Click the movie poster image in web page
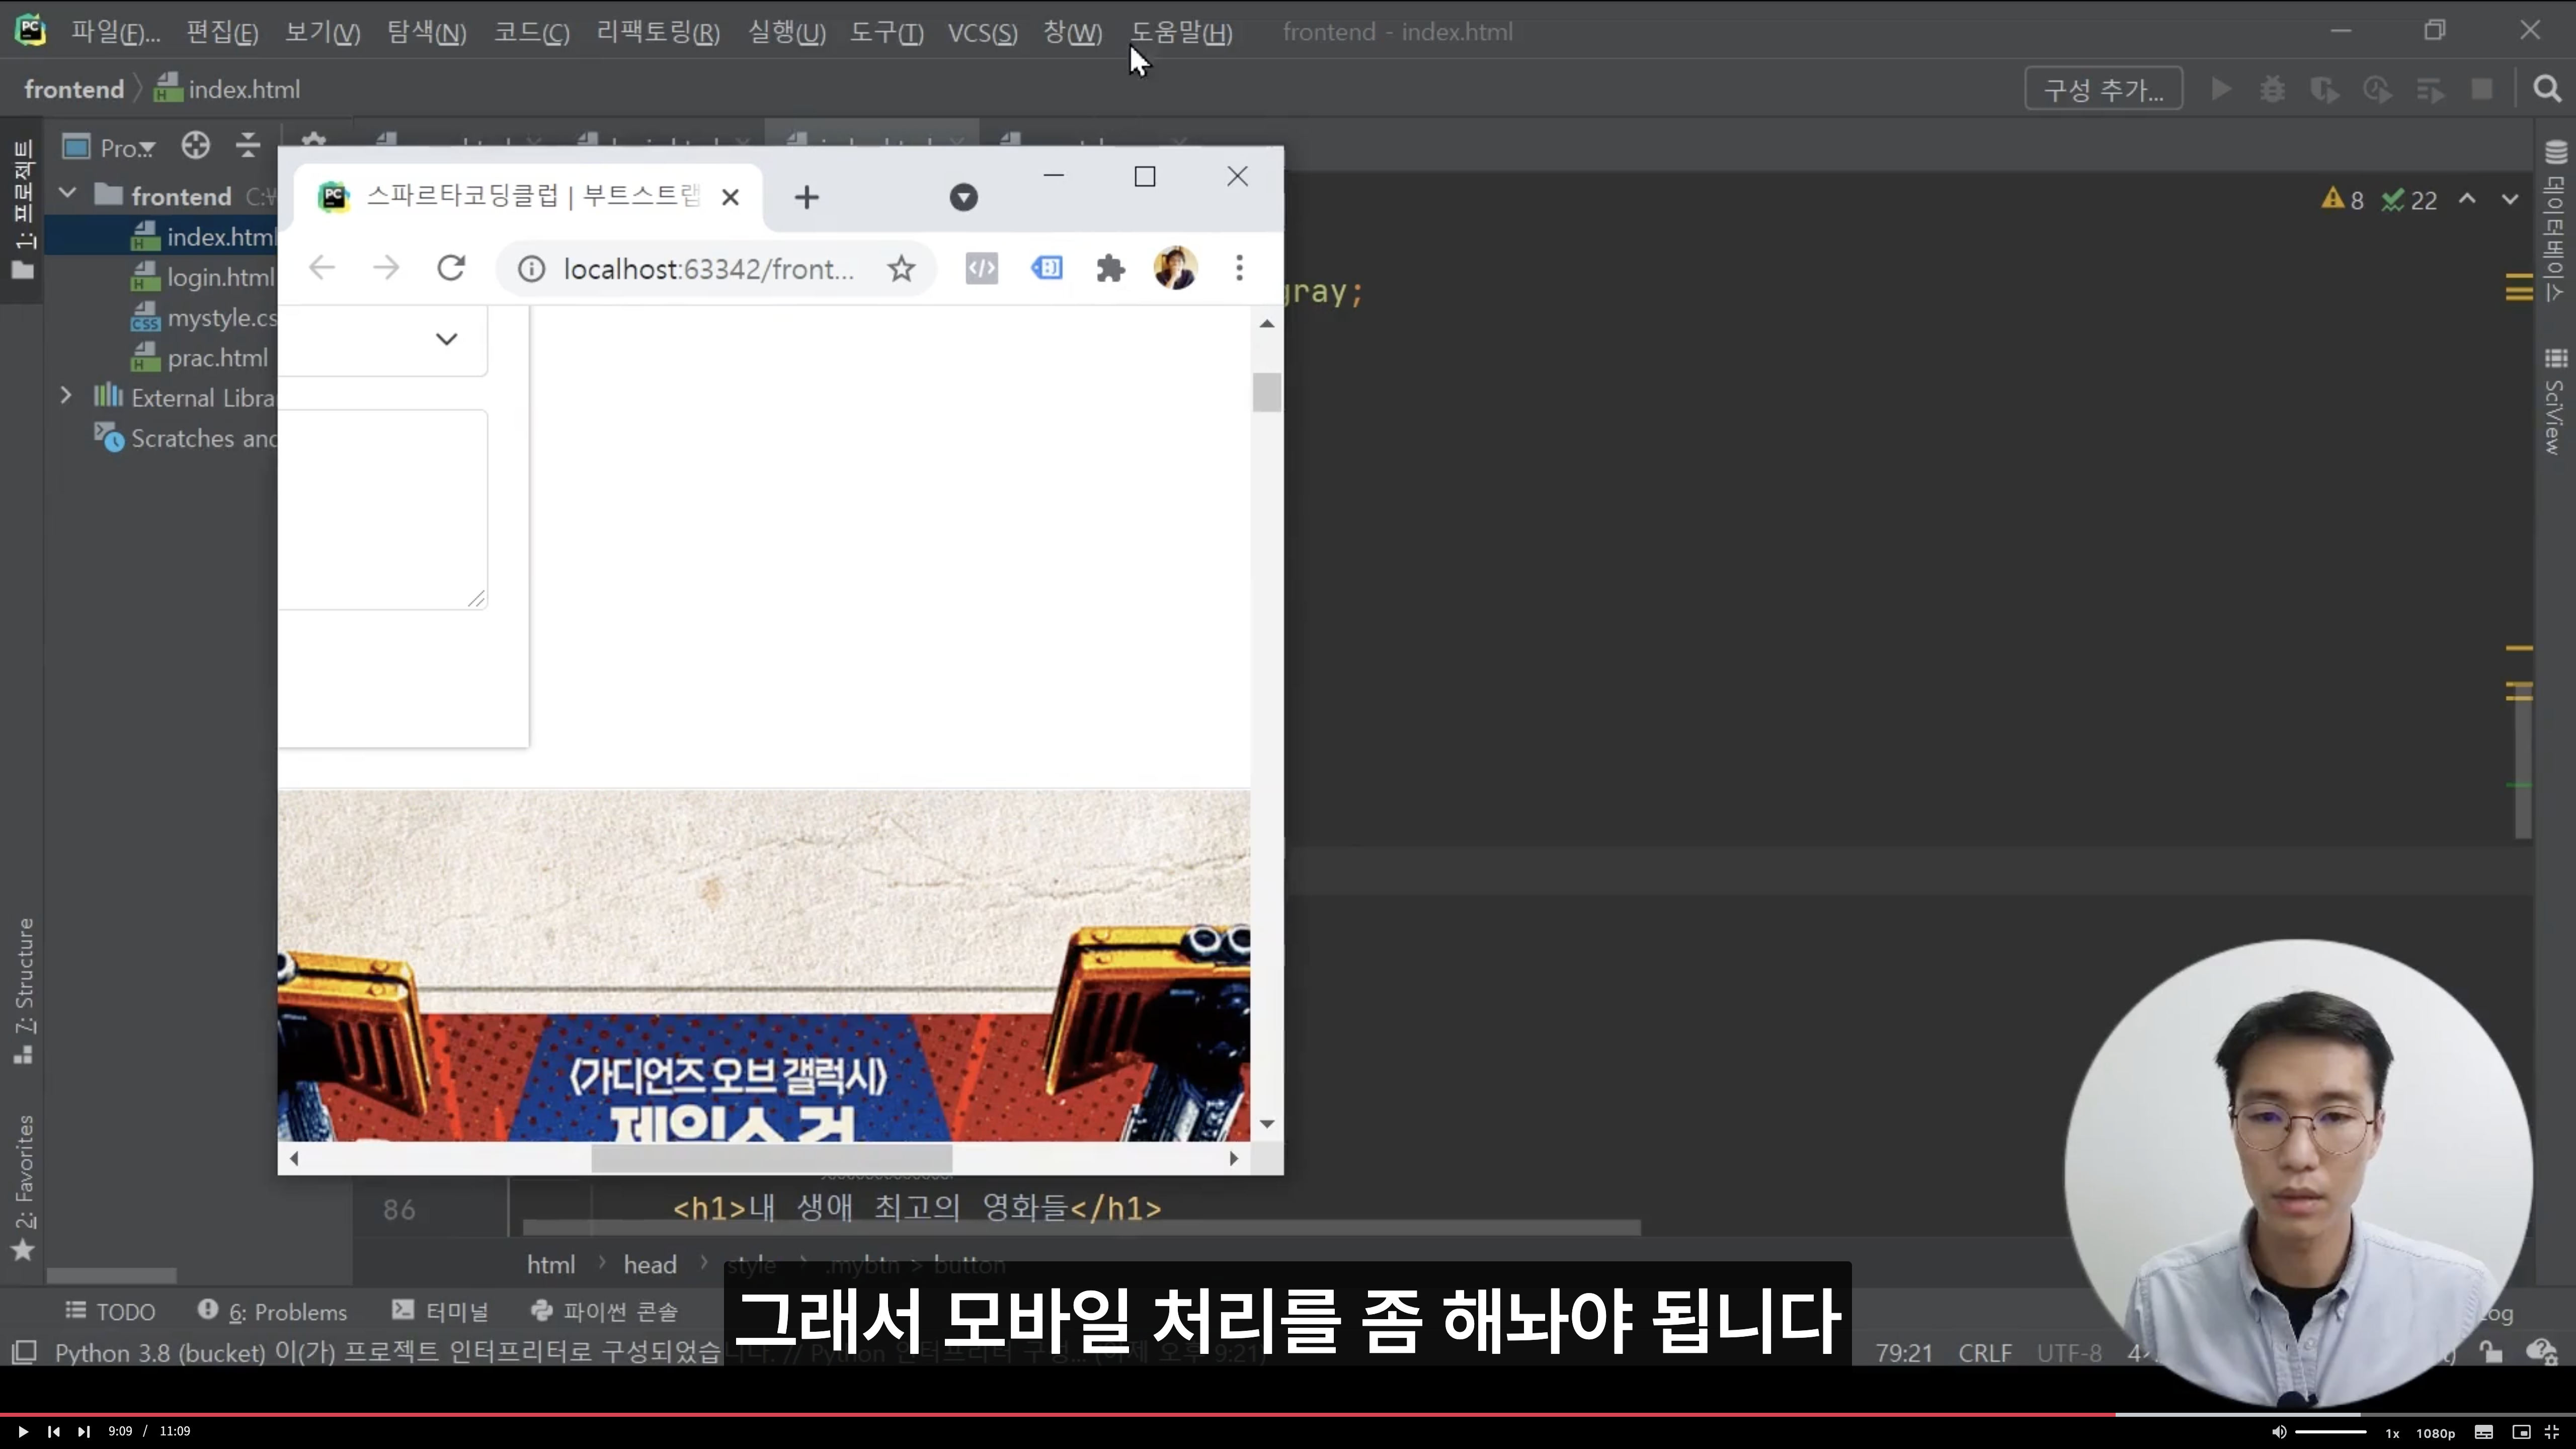This screenshot has height=1449, width=2576. (764, 965)
